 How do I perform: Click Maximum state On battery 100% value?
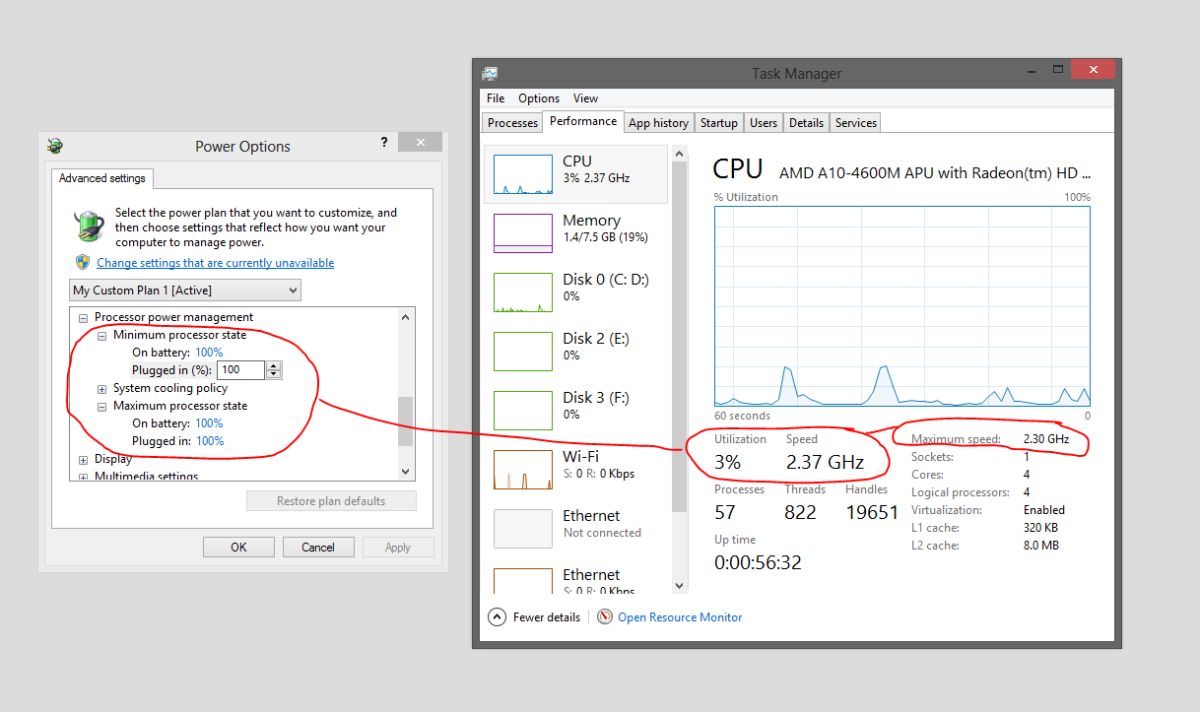pos(209,423)
